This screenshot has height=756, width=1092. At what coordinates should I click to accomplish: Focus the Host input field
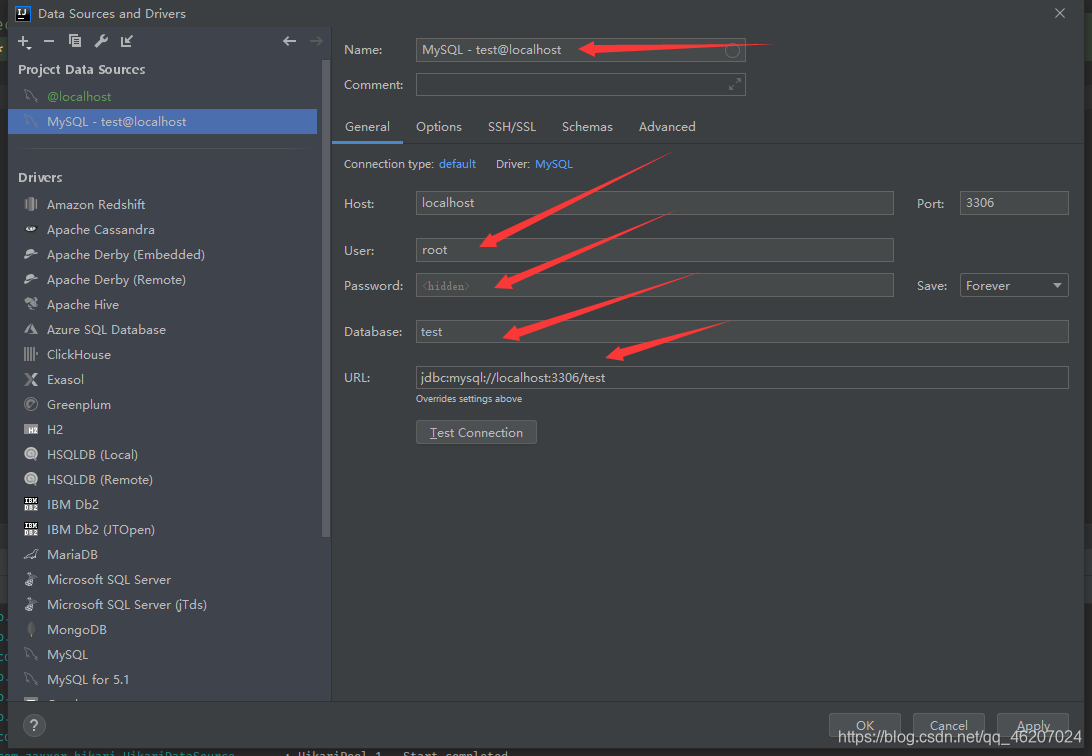[x=655, y=203]
